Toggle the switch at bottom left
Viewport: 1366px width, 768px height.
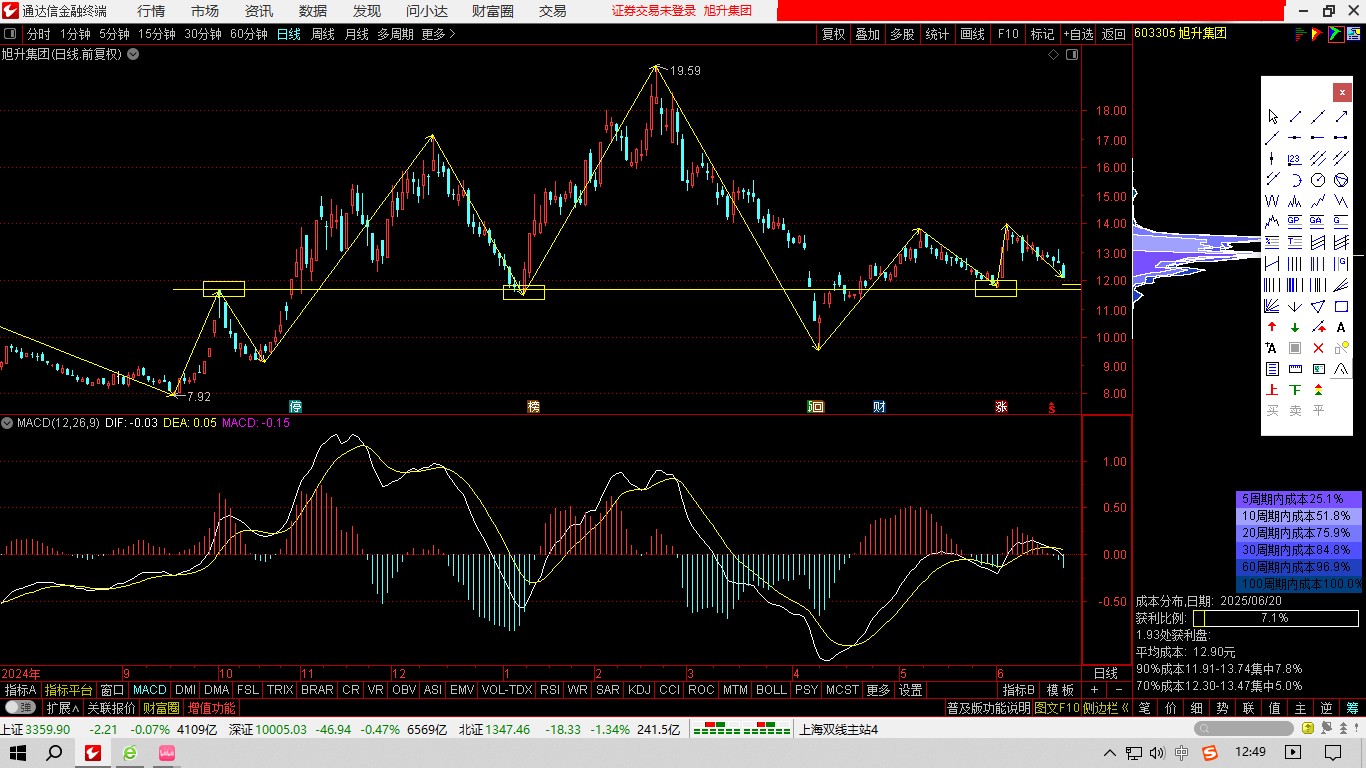tap(19, 708)
